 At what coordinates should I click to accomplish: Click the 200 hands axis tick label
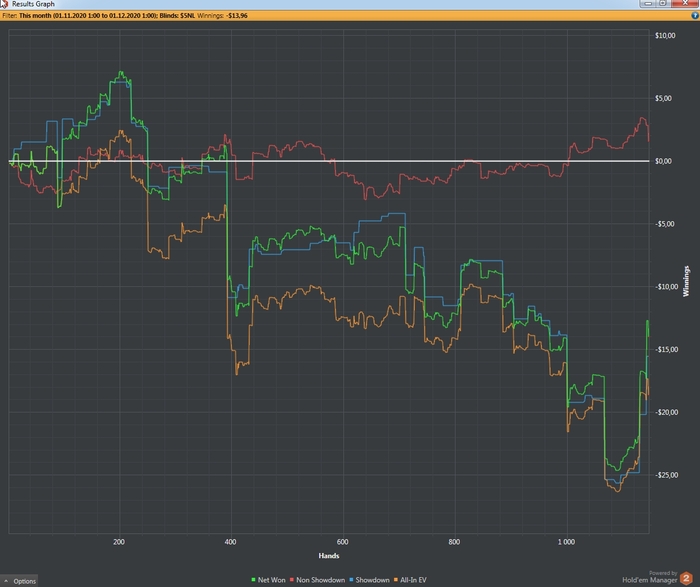pyautogui.click(x=119, y=542)
